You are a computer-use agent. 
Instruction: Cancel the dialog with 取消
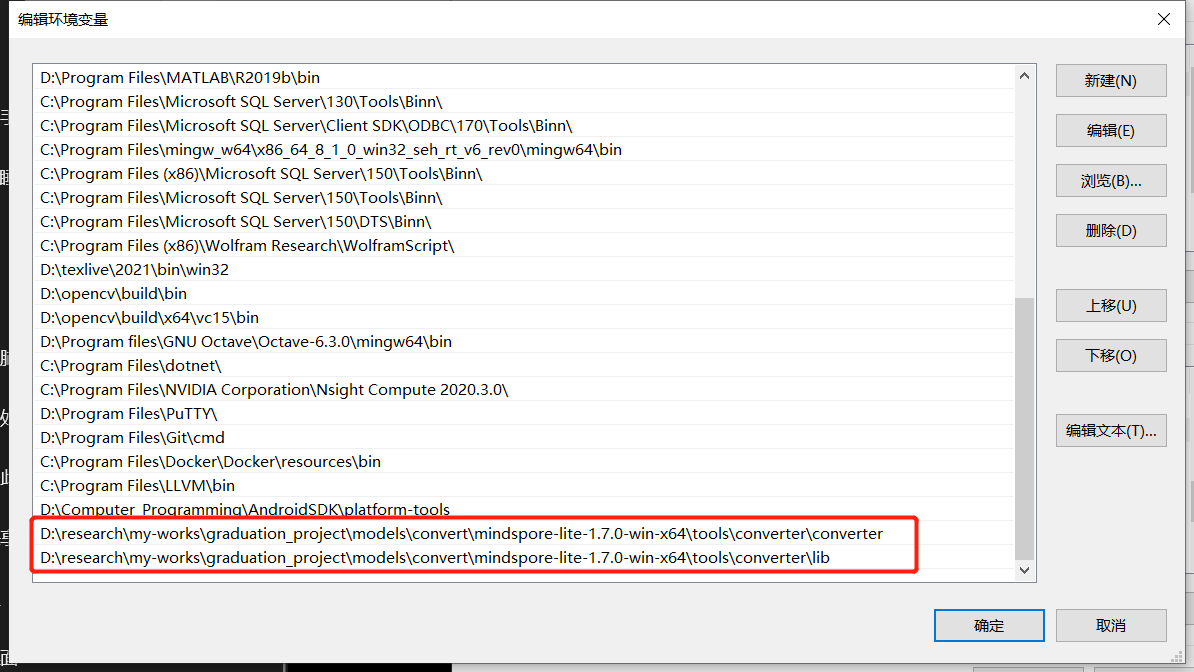1110,625
